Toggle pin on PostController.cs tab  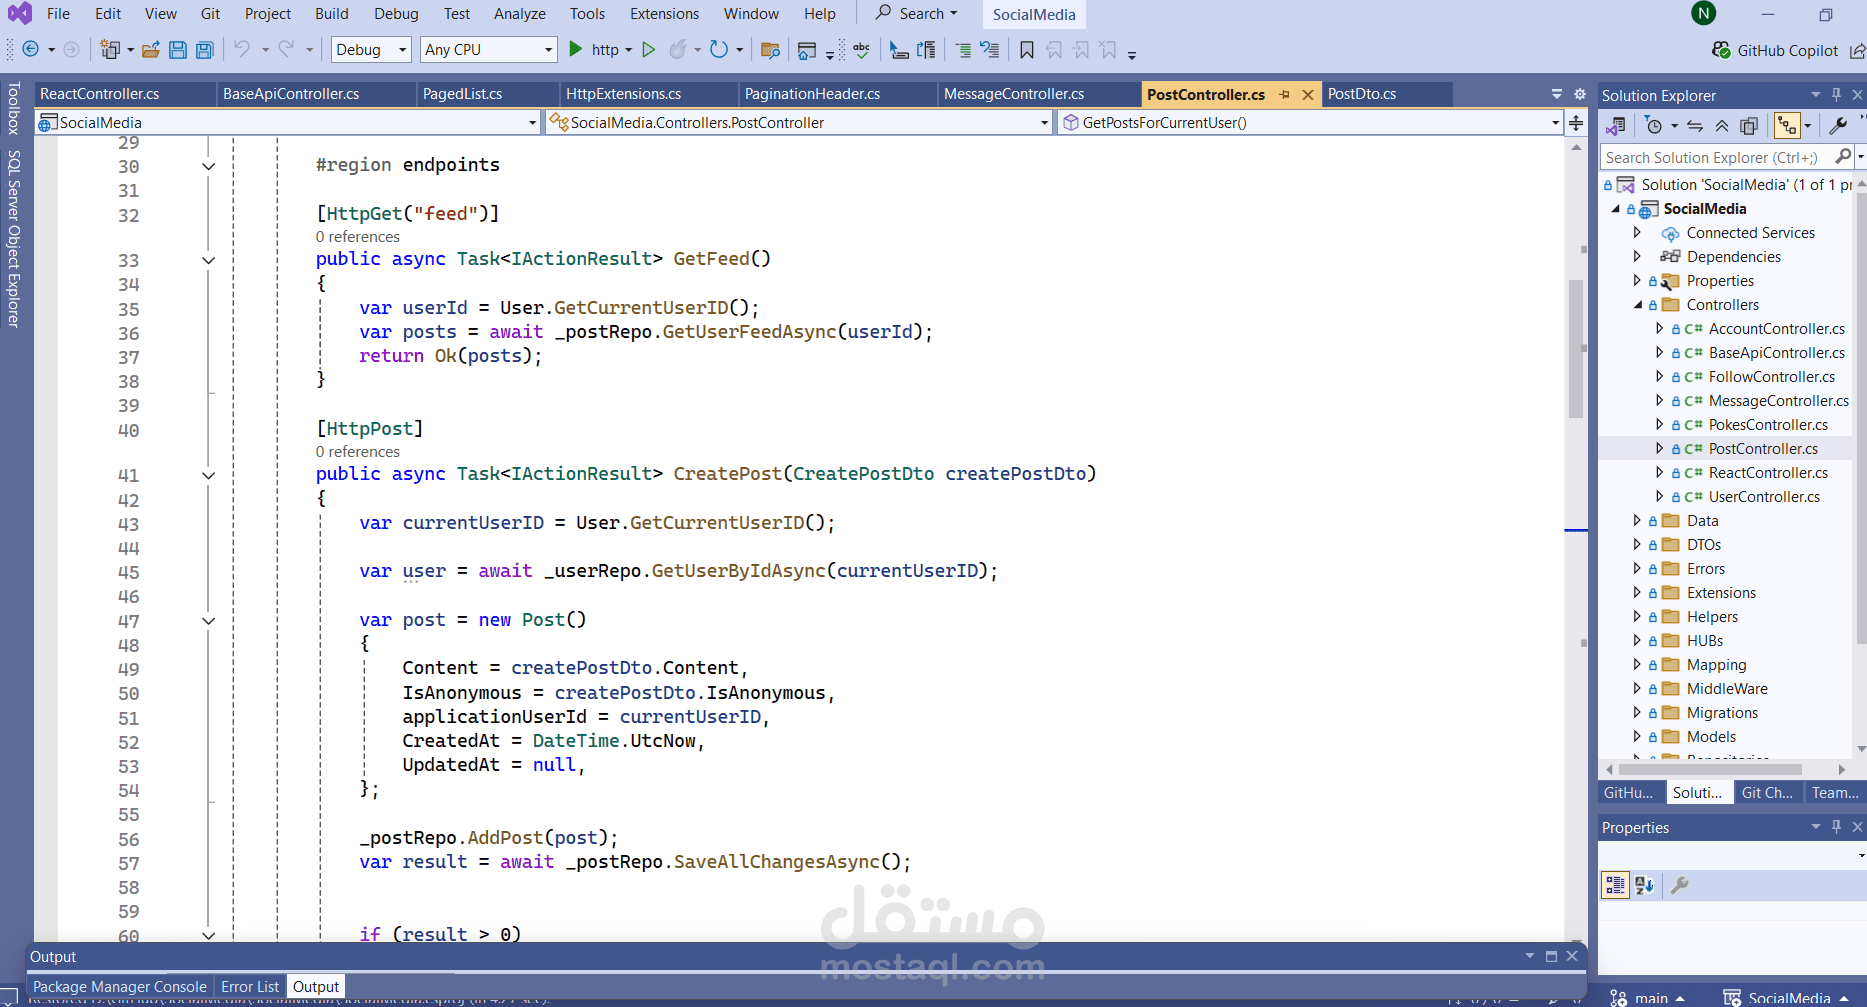1285,95
